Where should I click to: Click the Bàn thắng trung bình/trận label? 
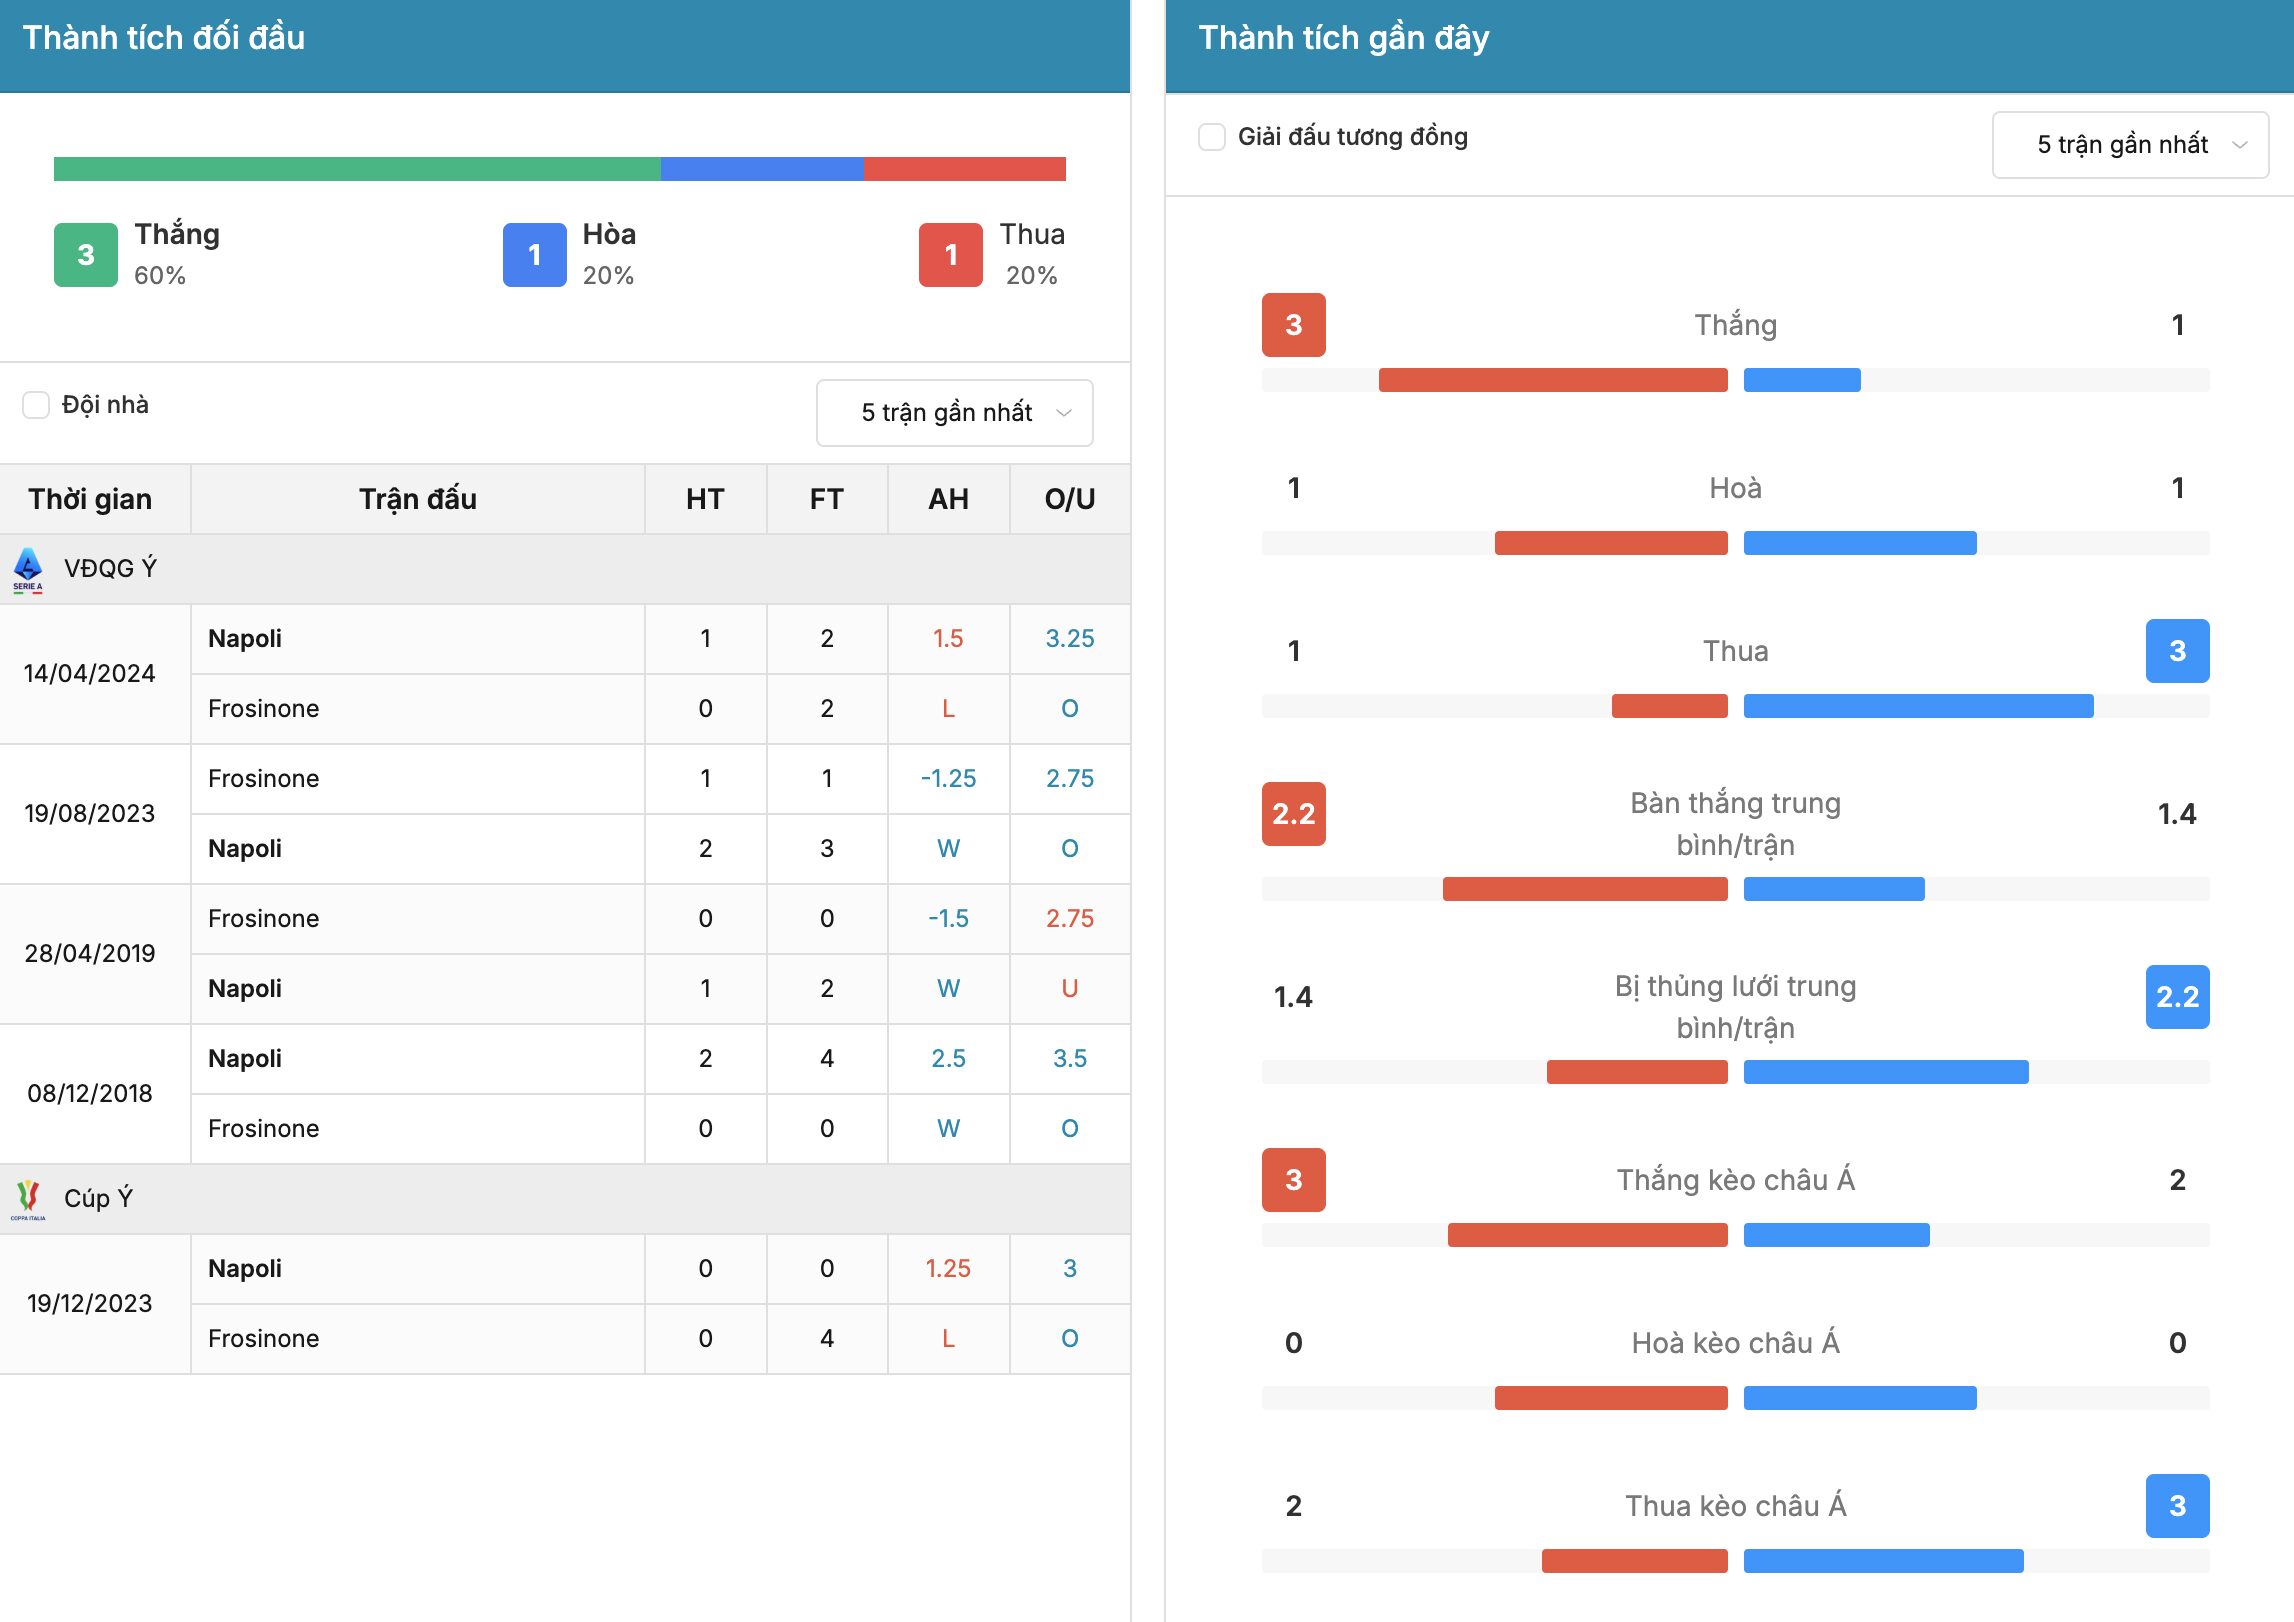tap(1736, 824)
